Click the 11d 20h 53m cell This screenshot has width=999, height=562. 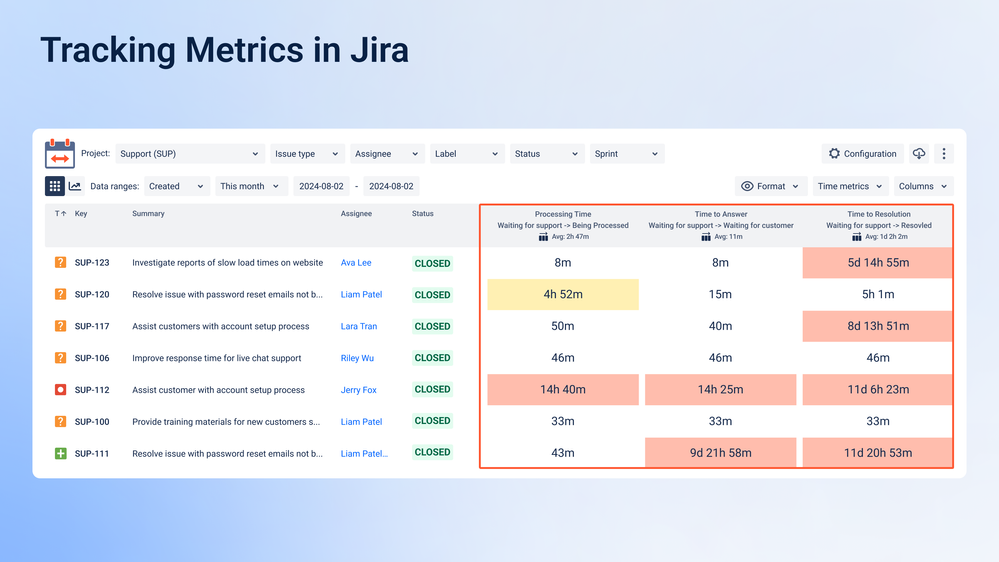click(x=878, y=453)
